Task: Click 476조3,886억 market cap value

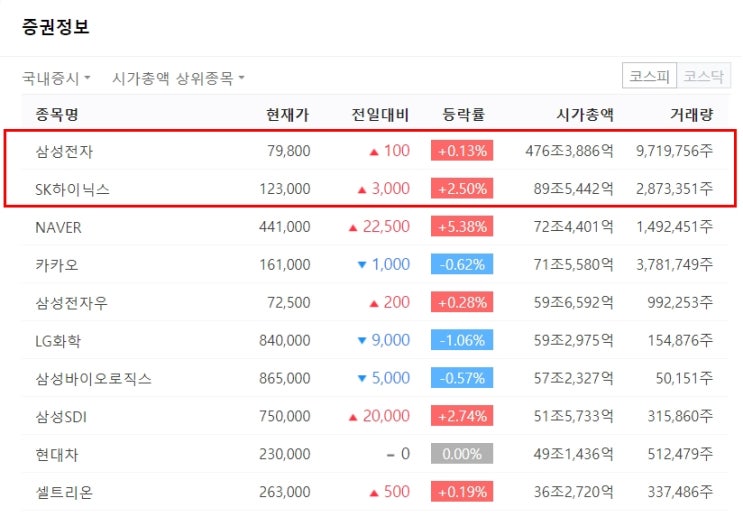Action: [570, 151]
